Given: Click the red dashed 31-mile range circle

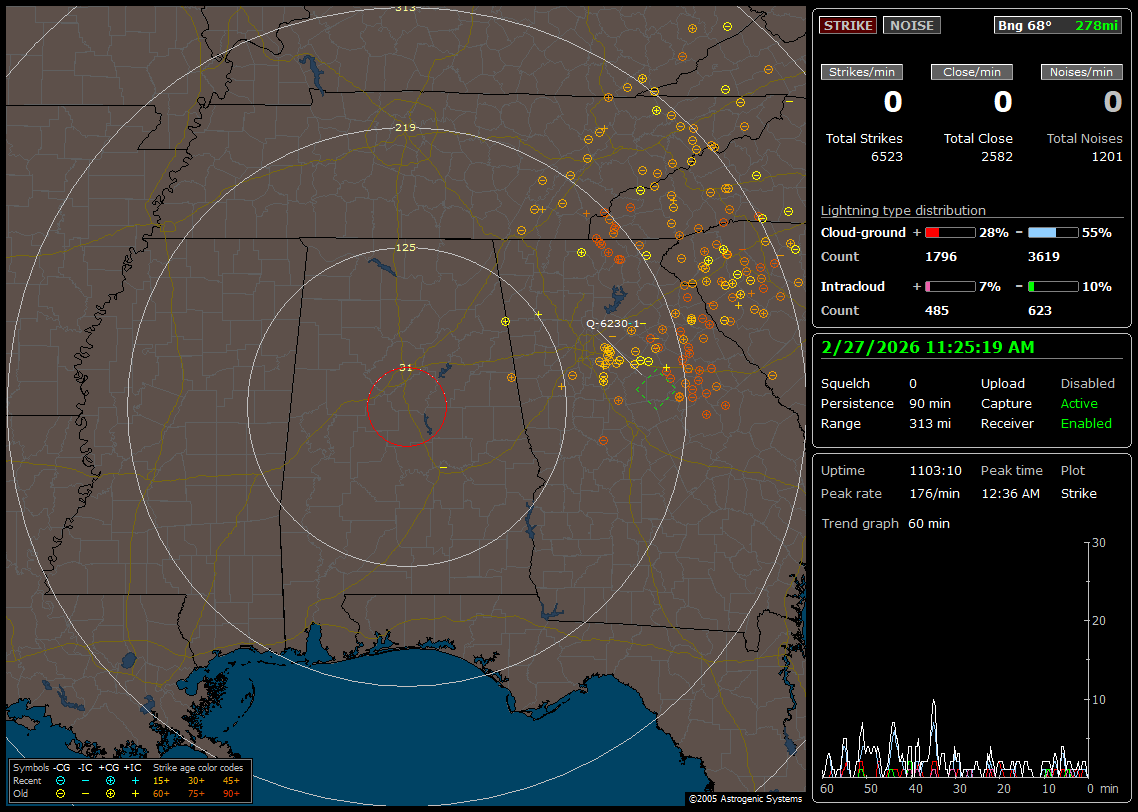Looking at the screenshot, I should coord(367,406).
